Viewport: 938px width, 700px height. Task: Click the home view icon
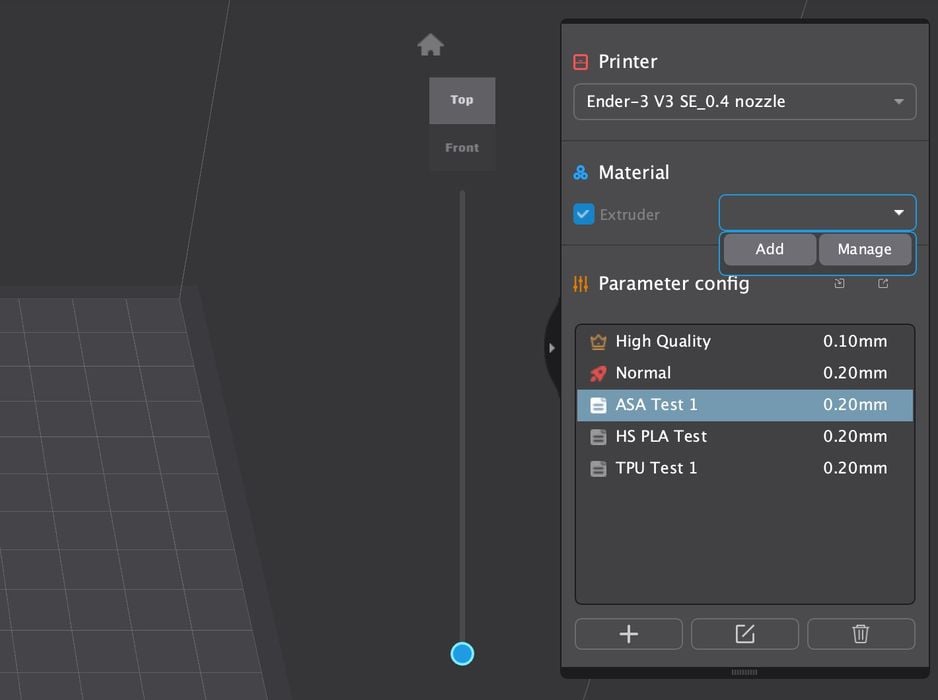(x=430, y=45)
